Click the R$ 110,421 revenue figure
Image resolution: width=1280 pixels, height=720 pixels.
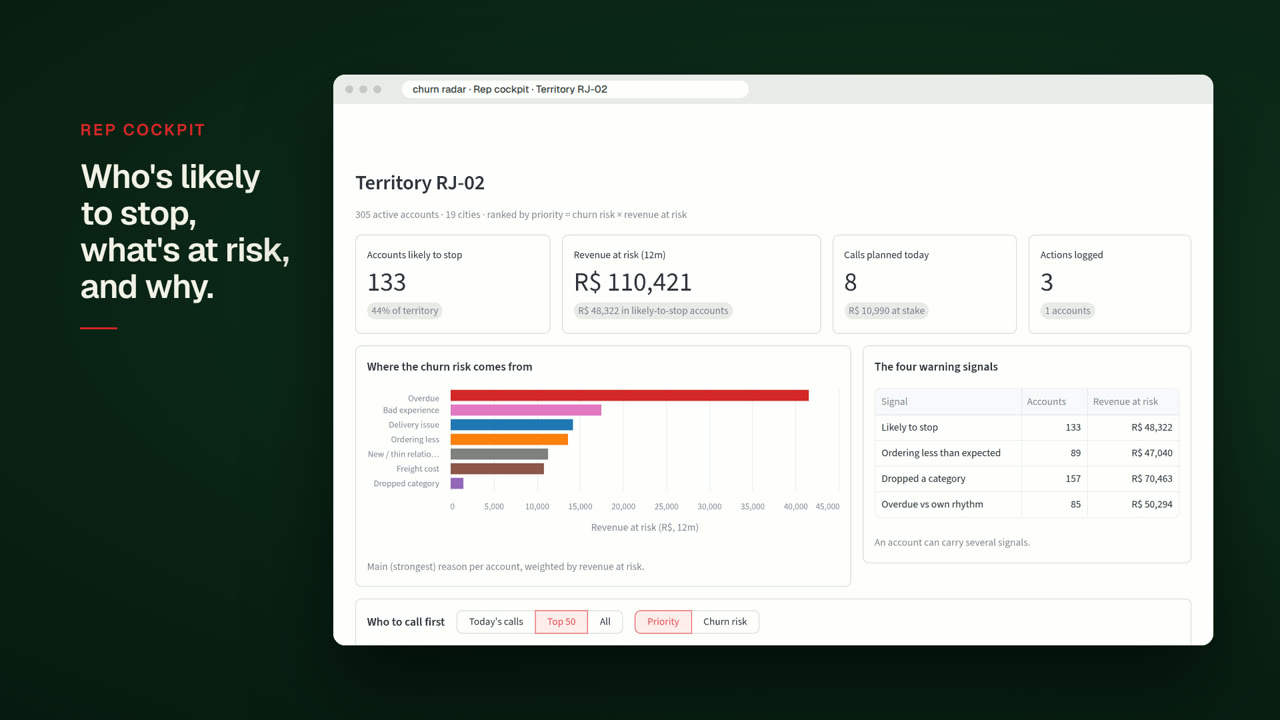(x=633, y=283)
